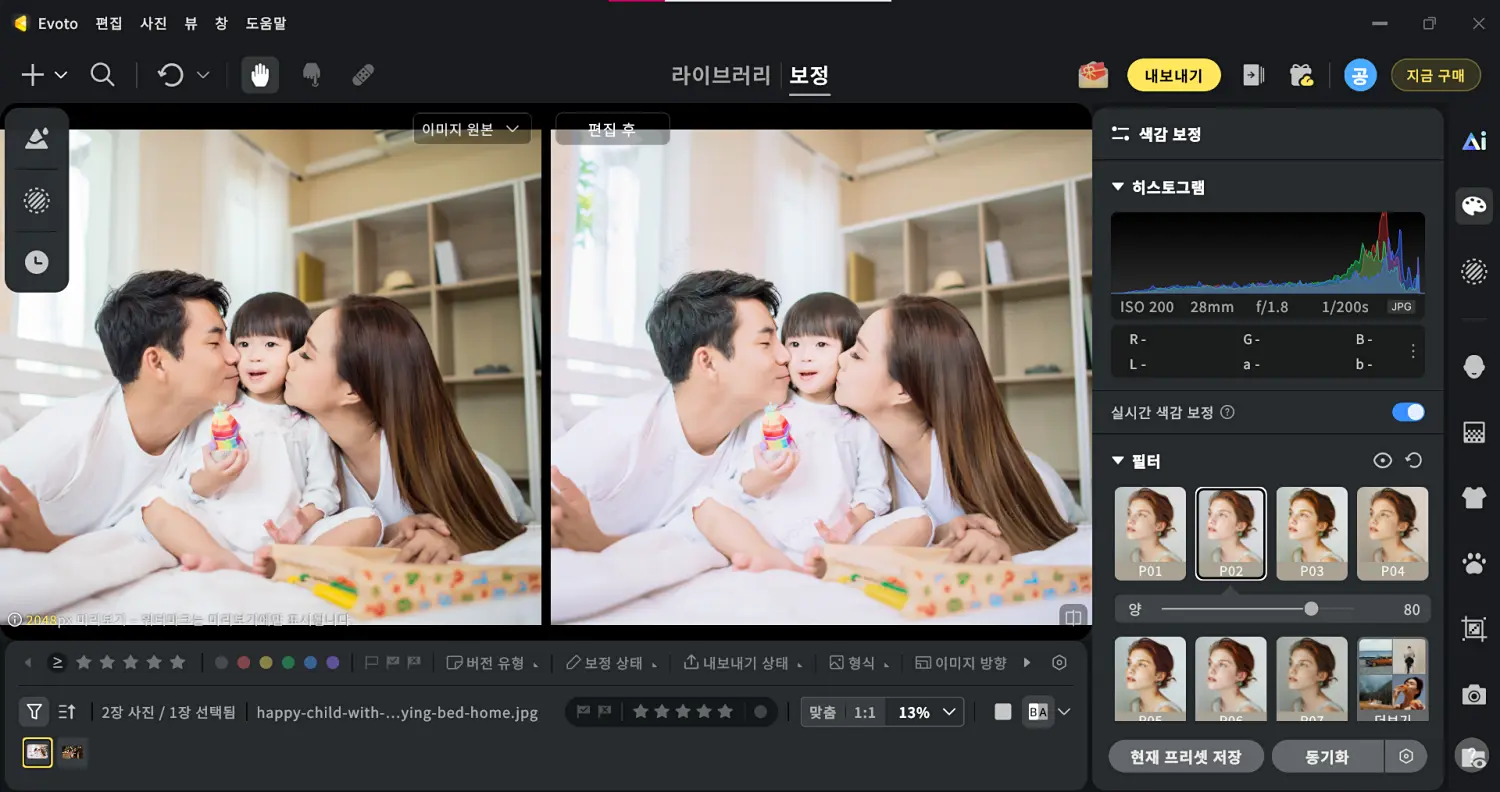Screen dimensions: 1500x792
Task: Select the healing bandage tool
Action: 362,73
